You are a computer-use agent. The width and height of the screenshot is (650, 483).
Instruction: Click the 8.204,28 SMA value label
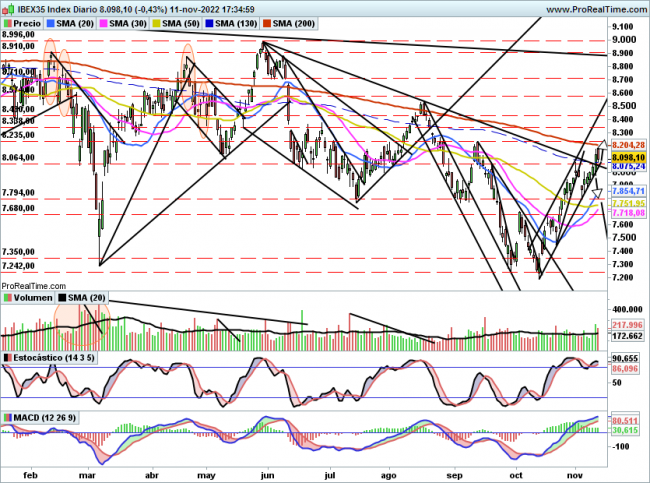click(625, 145)
